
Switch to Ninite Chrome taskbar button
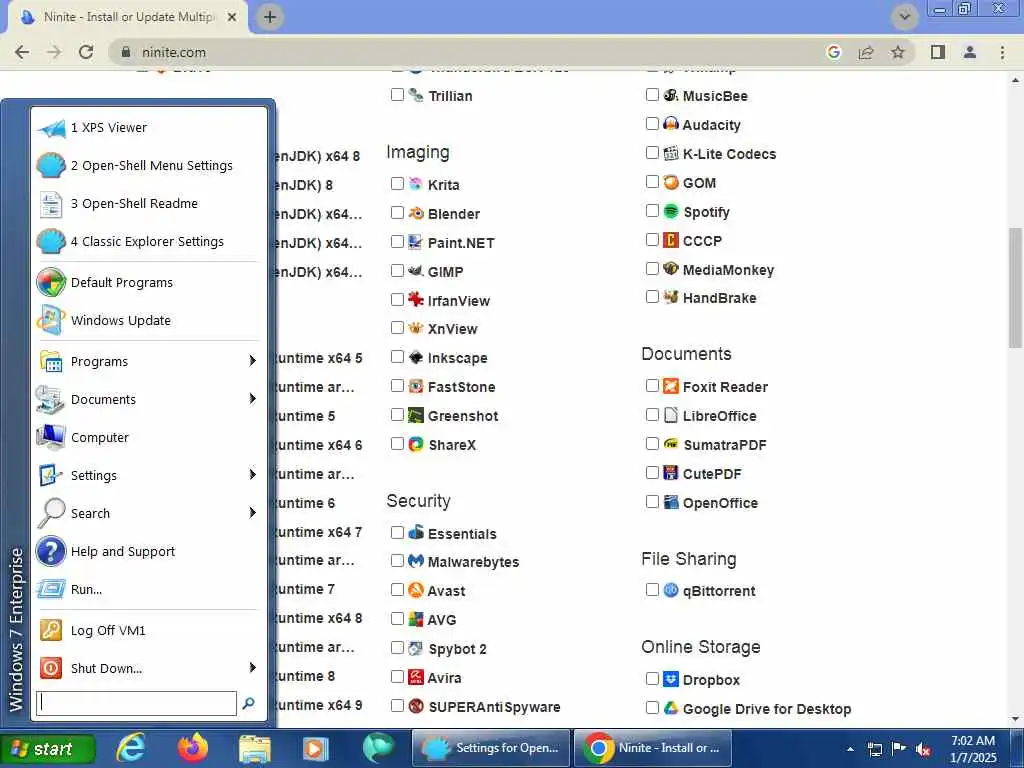coord(652,748)
